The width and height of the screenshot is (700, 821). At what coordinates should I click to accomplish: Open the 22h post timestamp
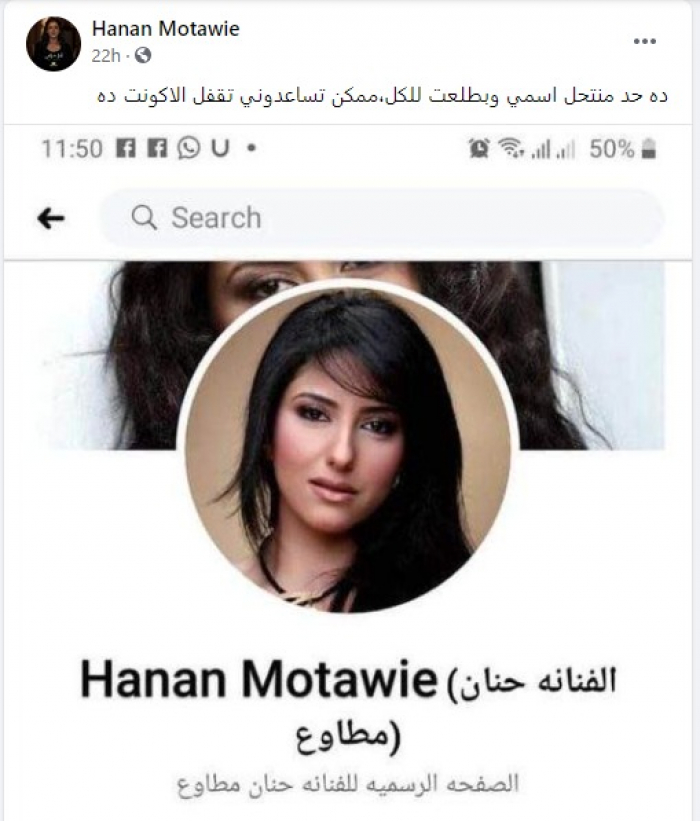[106, 56]
